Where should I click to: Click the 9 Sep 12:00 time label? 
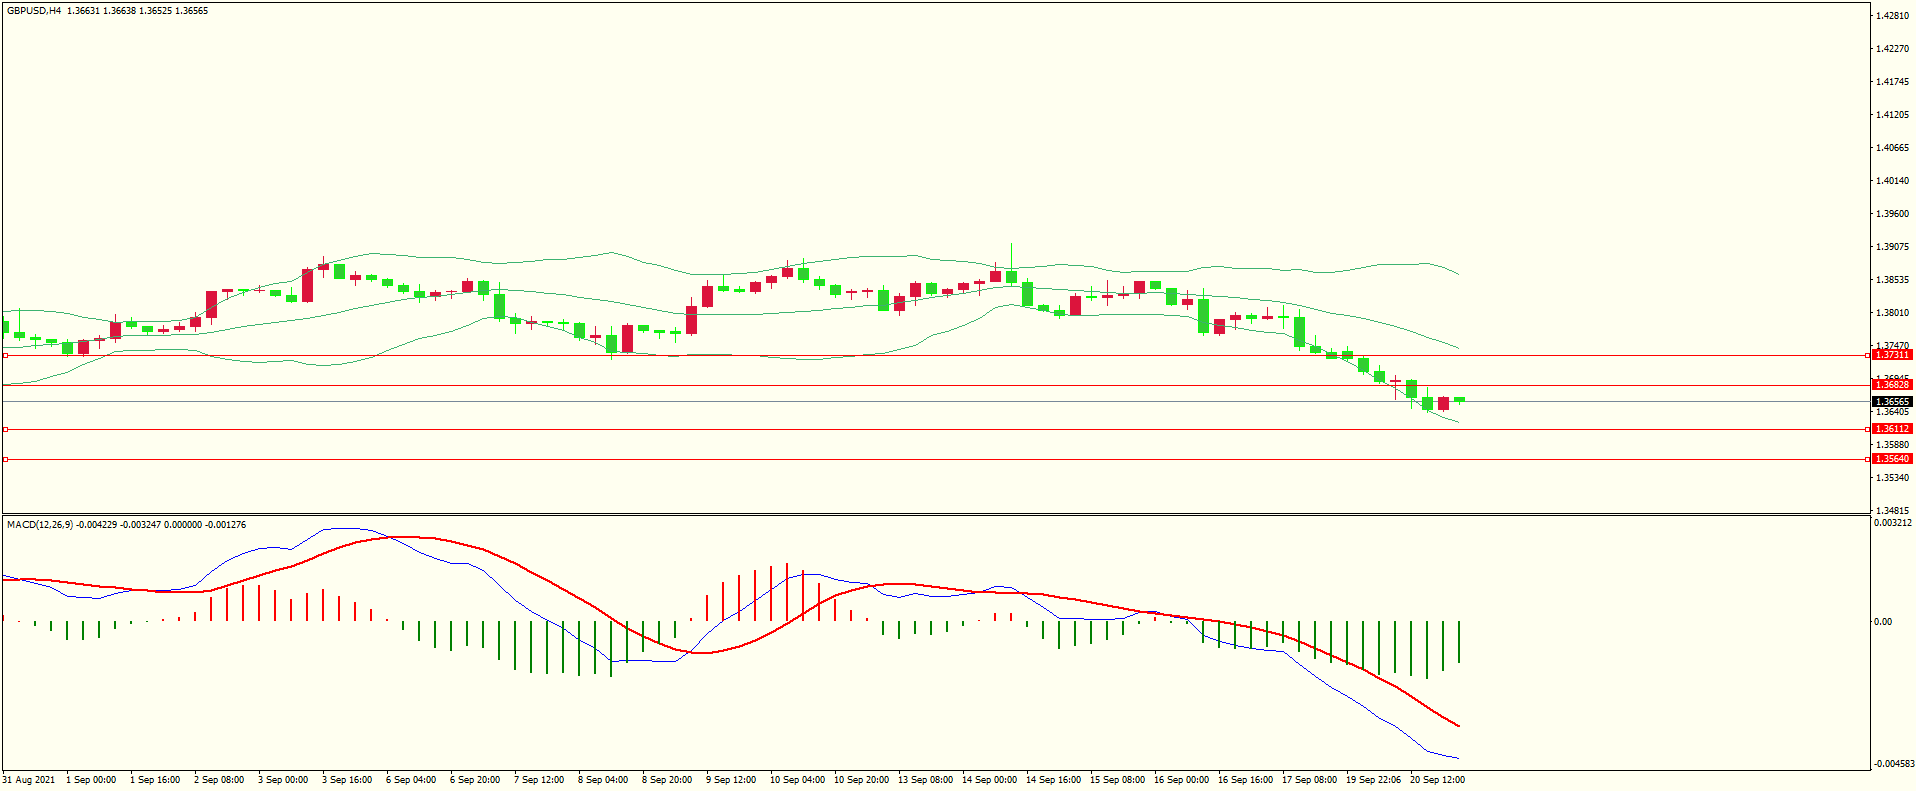point(731,780)
